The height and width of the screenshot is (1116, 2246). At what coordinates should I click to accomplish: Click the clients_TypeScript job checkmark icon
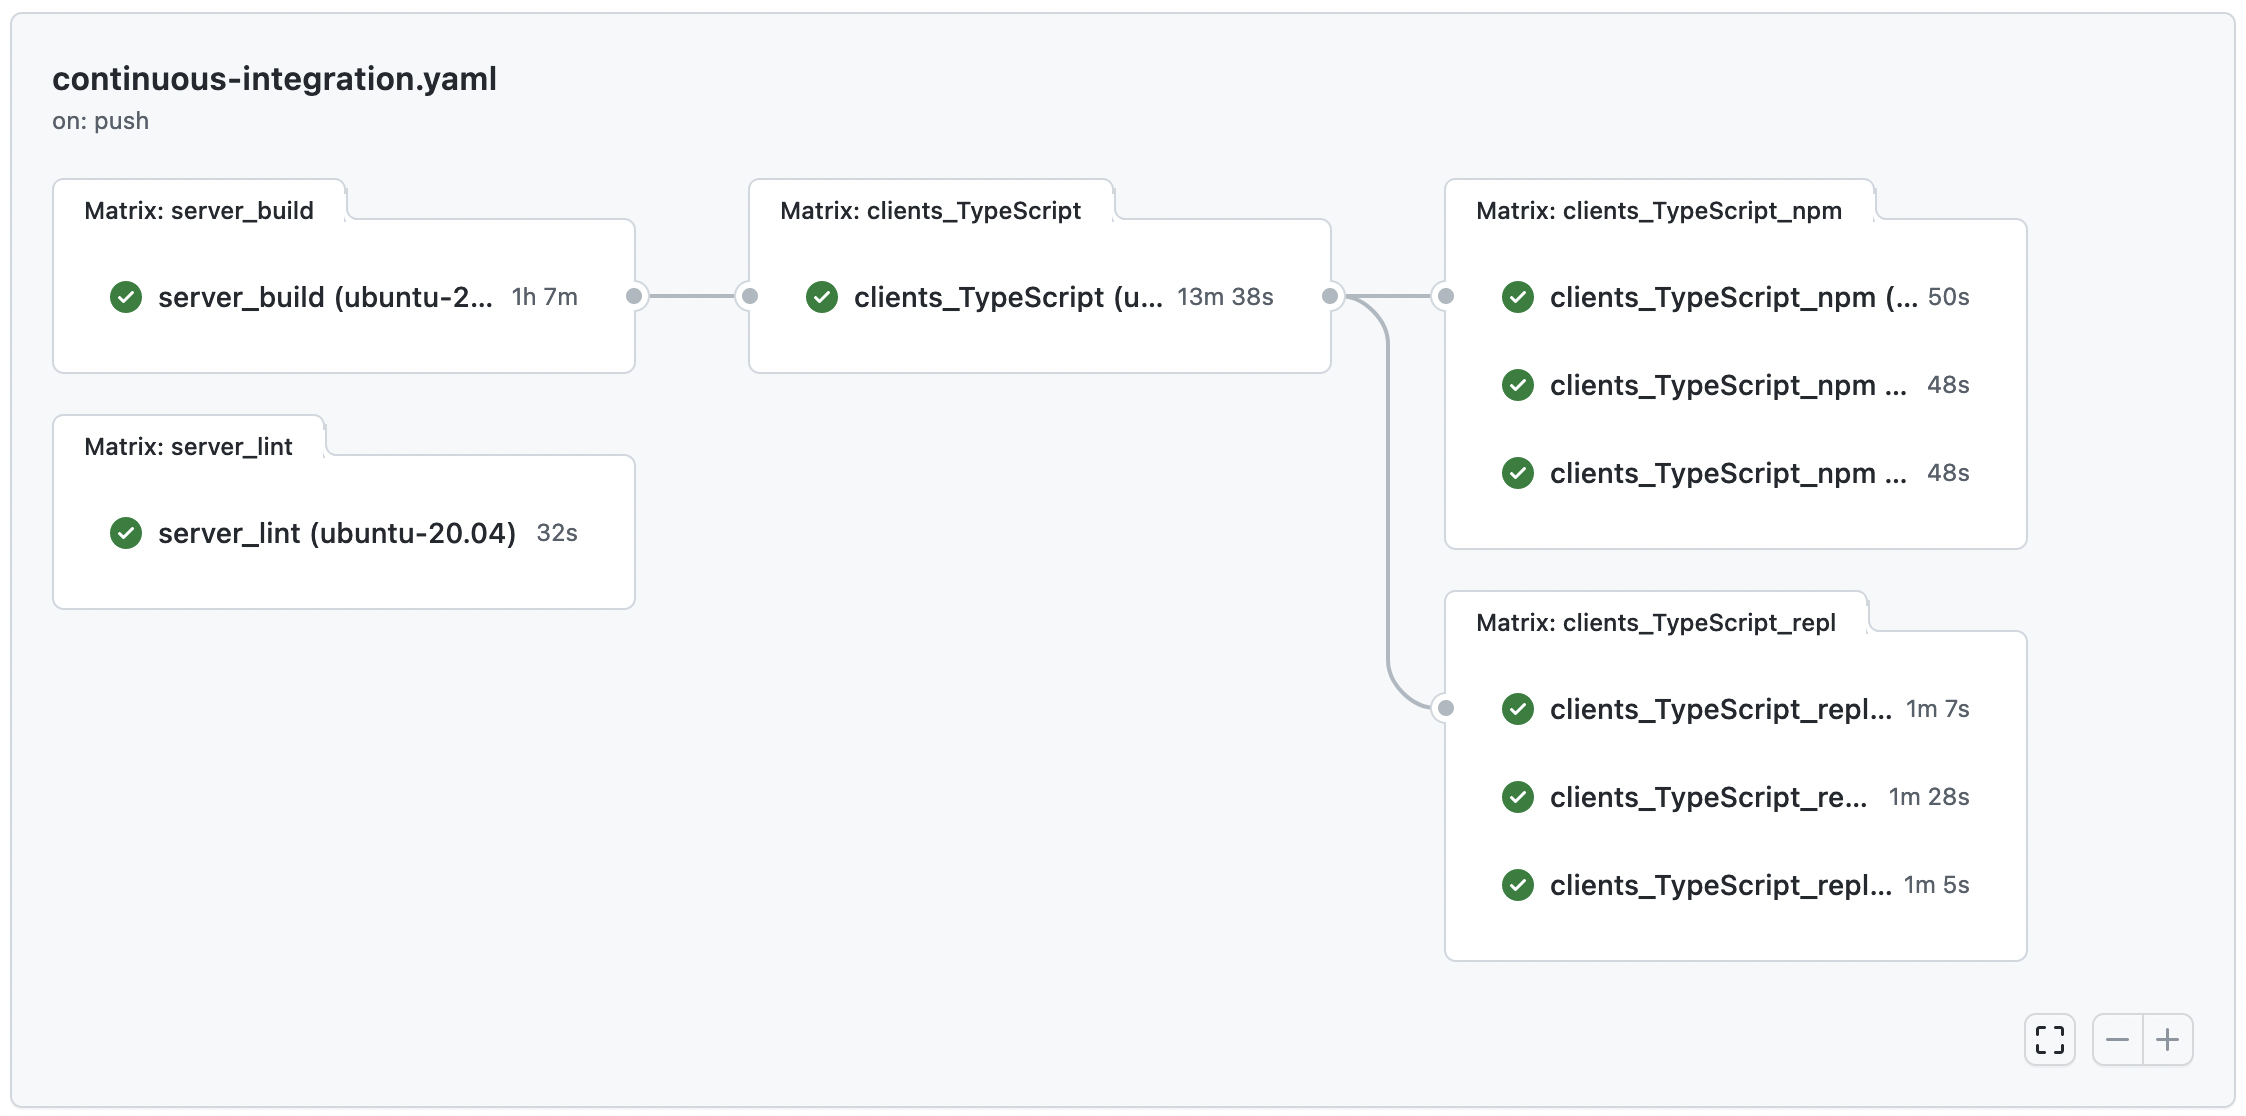click(822, 297)
